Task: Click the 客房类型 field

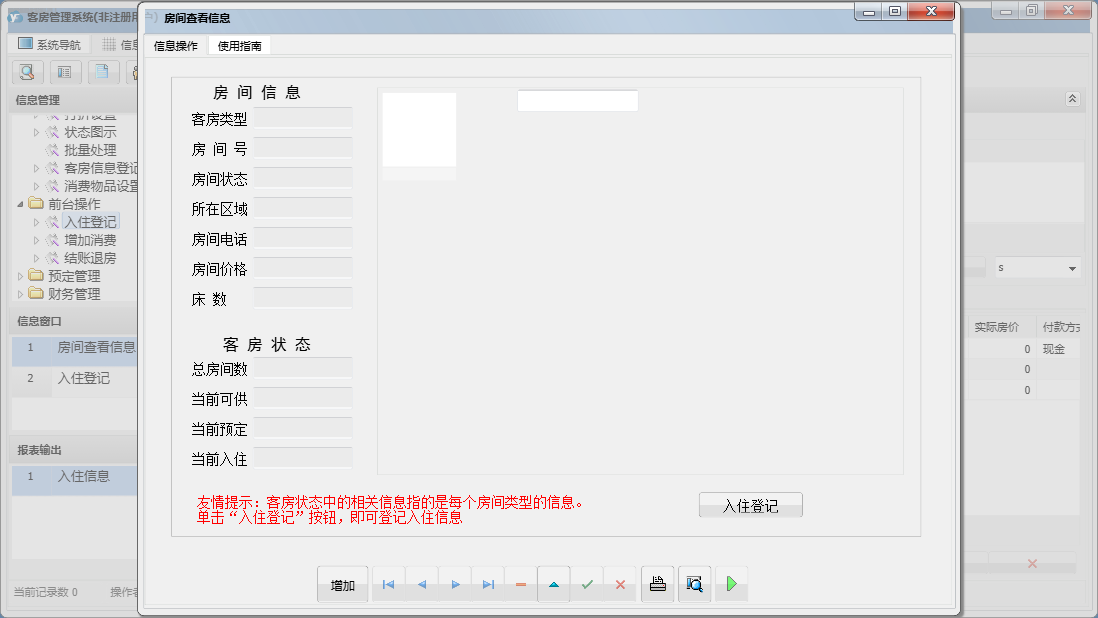Action: [303, 118]
